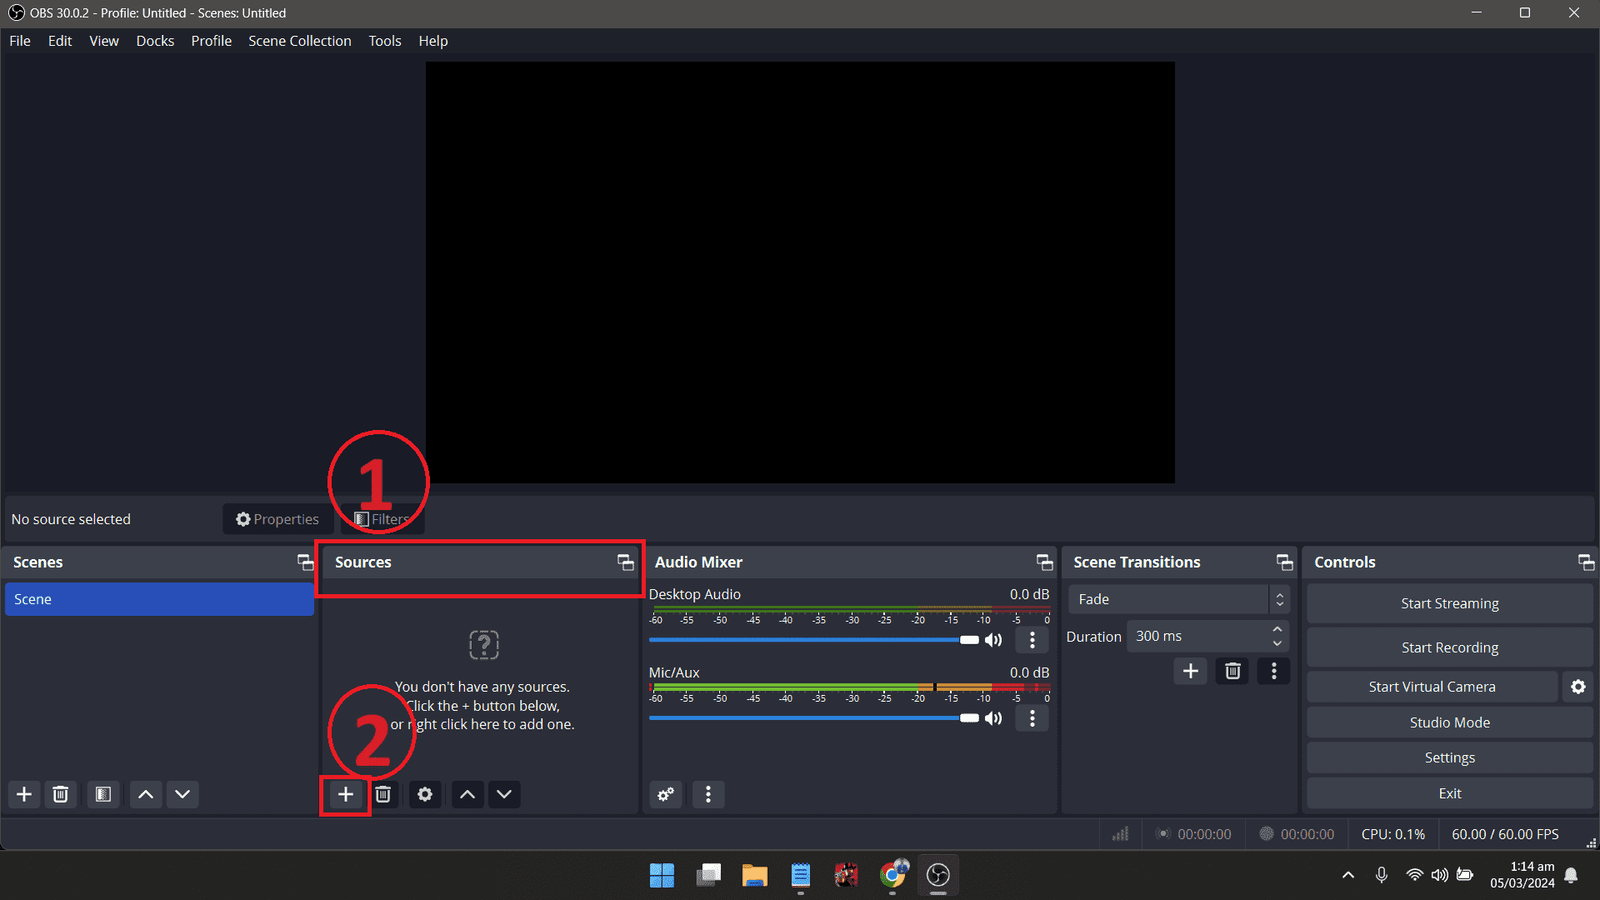Select the Scene item in Scenes list

(159, 599)
